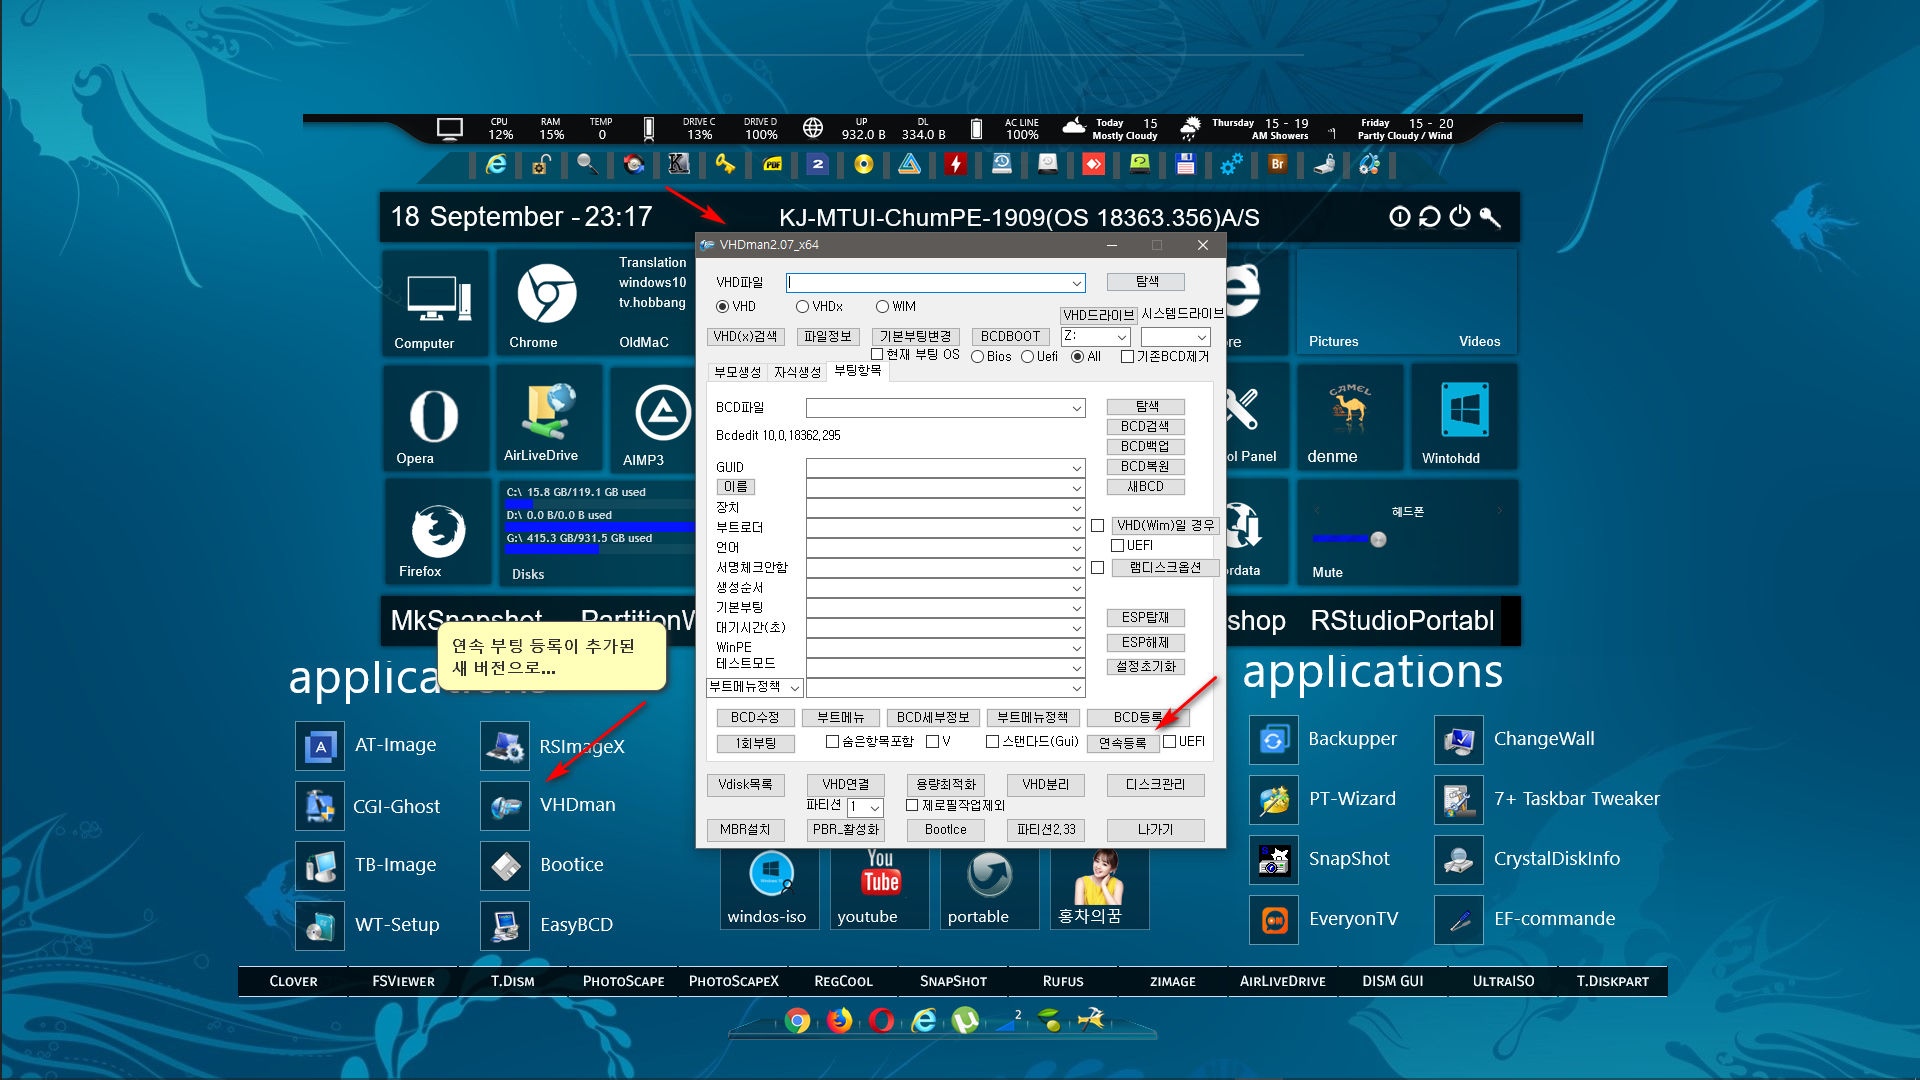Open the Opera browser tile
This screenshot has height=1080, width=1920.
[x=435, y=418]
